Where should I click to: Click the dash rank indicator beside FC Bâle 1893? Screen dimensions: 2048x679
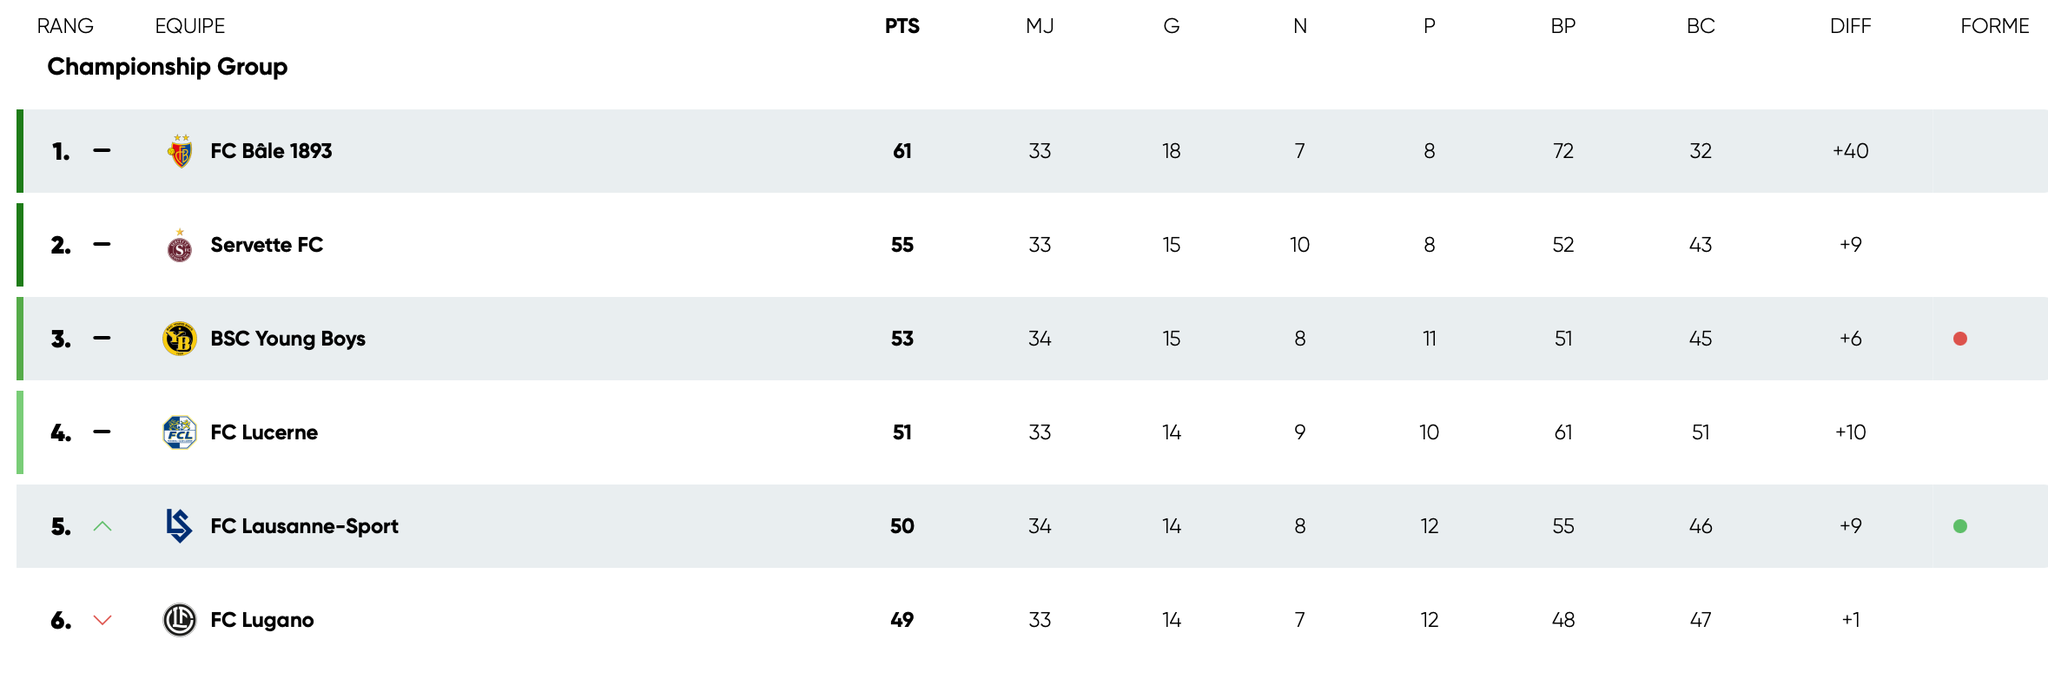pos(103,151)
